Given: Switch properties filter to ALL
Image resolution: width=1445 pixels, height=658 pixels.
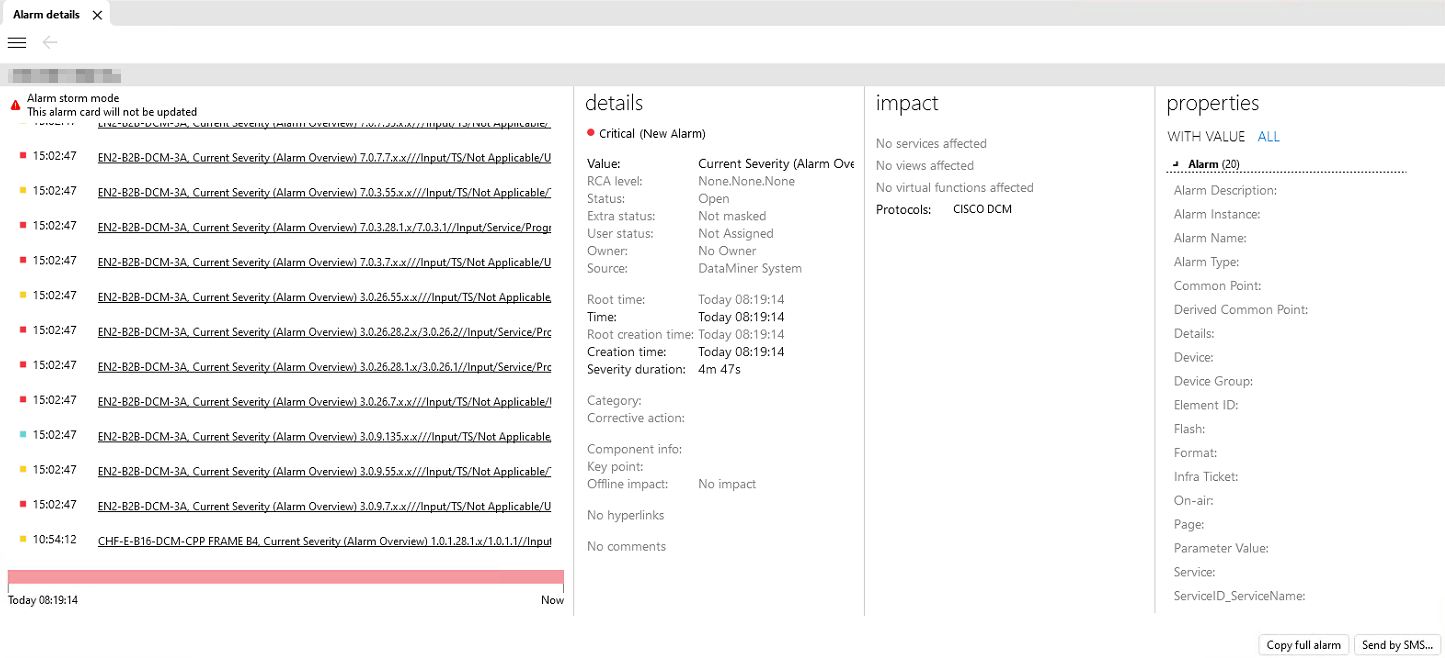Looking at the screenshot, I should pos(1268,137).
